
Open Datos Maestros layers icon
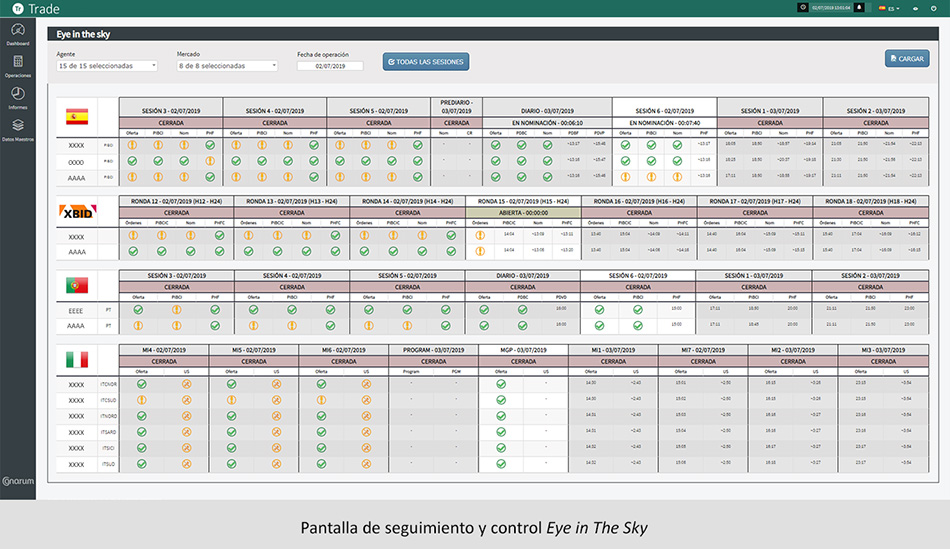[17, 127]
